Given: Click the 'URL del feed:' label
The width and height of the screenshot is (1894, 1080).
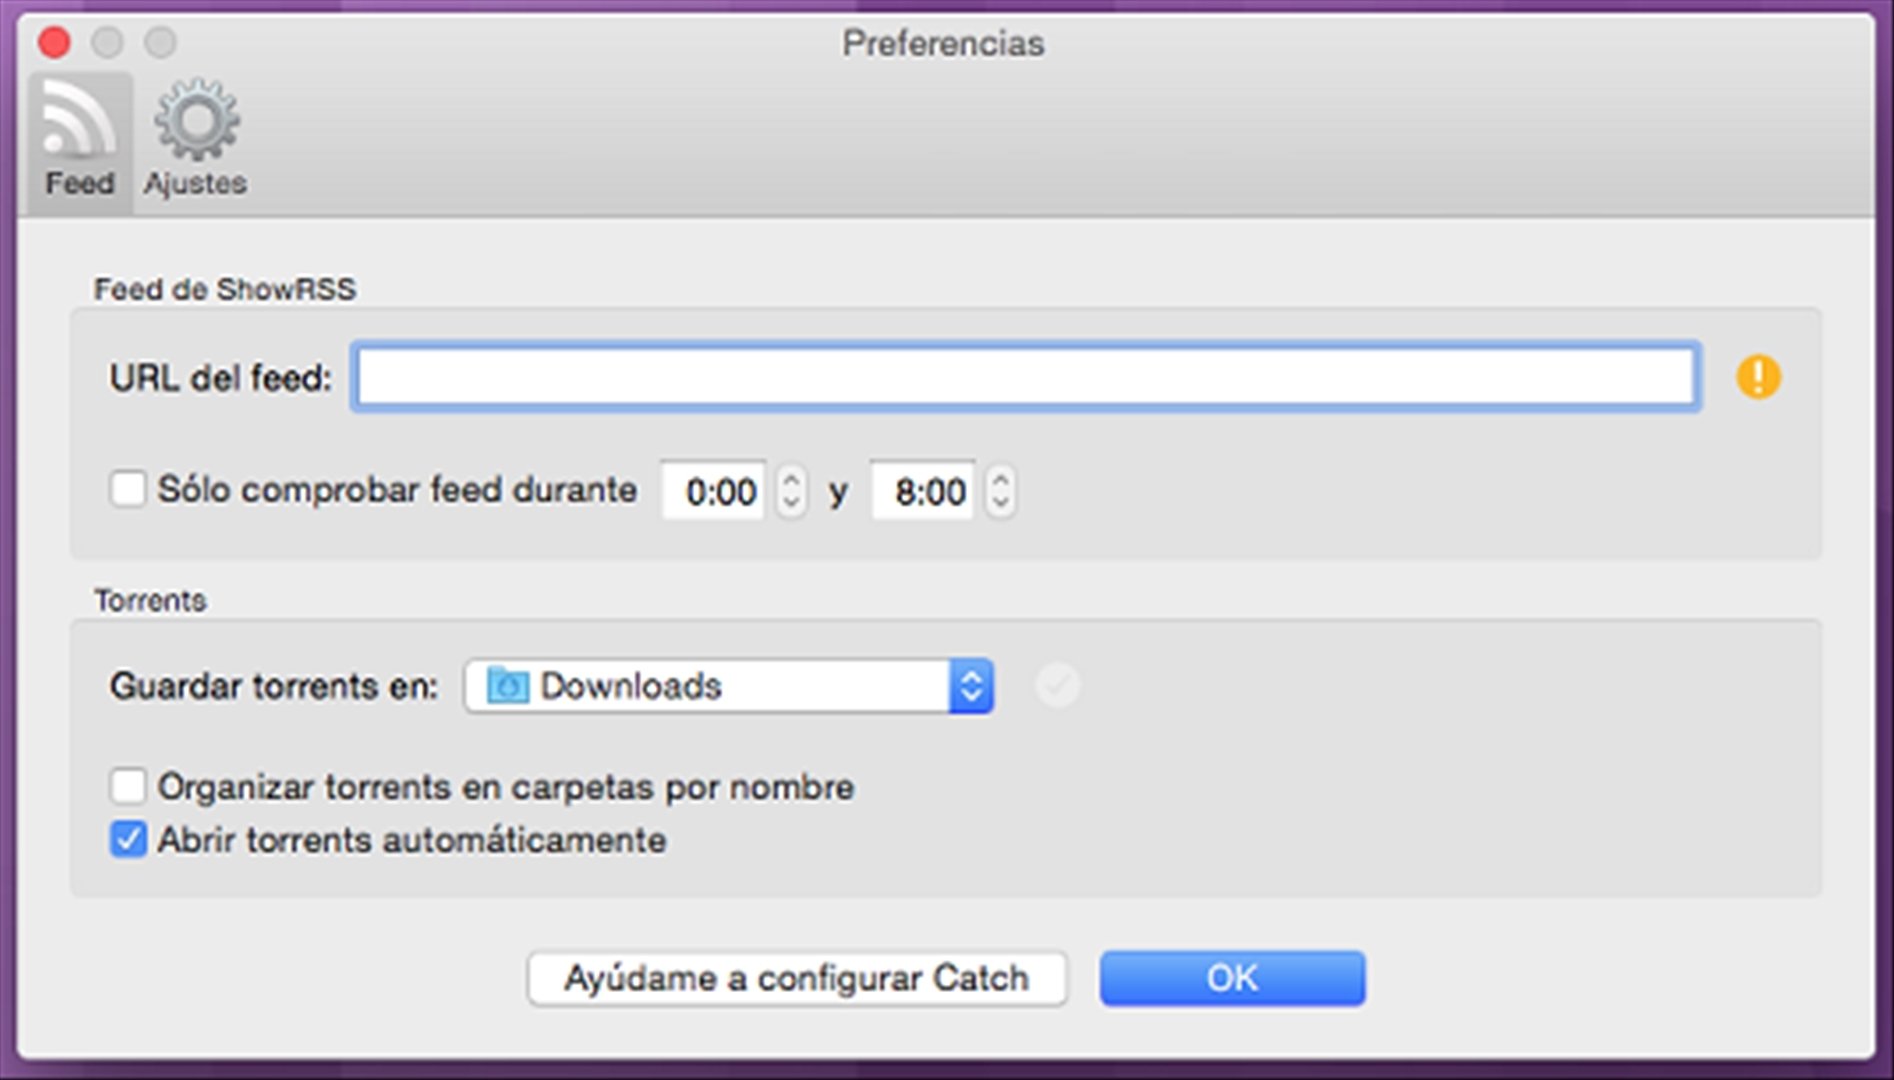Looking at the screenshot, I should 220,378.
